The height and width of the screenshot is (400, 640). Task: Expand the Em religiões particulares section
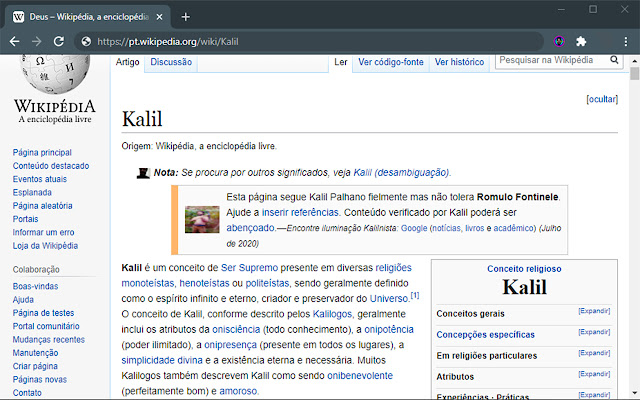594,353
